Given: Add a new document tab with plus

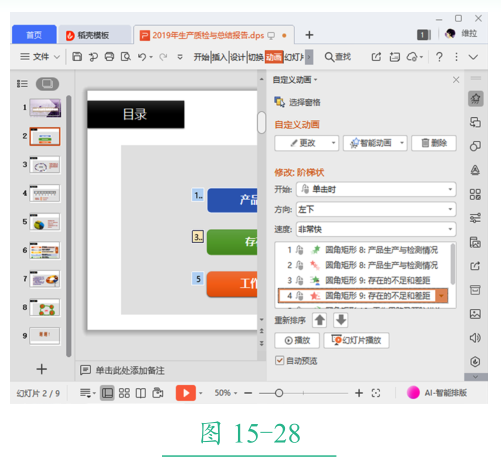Looking at the screenshot, I should [309, 35].
